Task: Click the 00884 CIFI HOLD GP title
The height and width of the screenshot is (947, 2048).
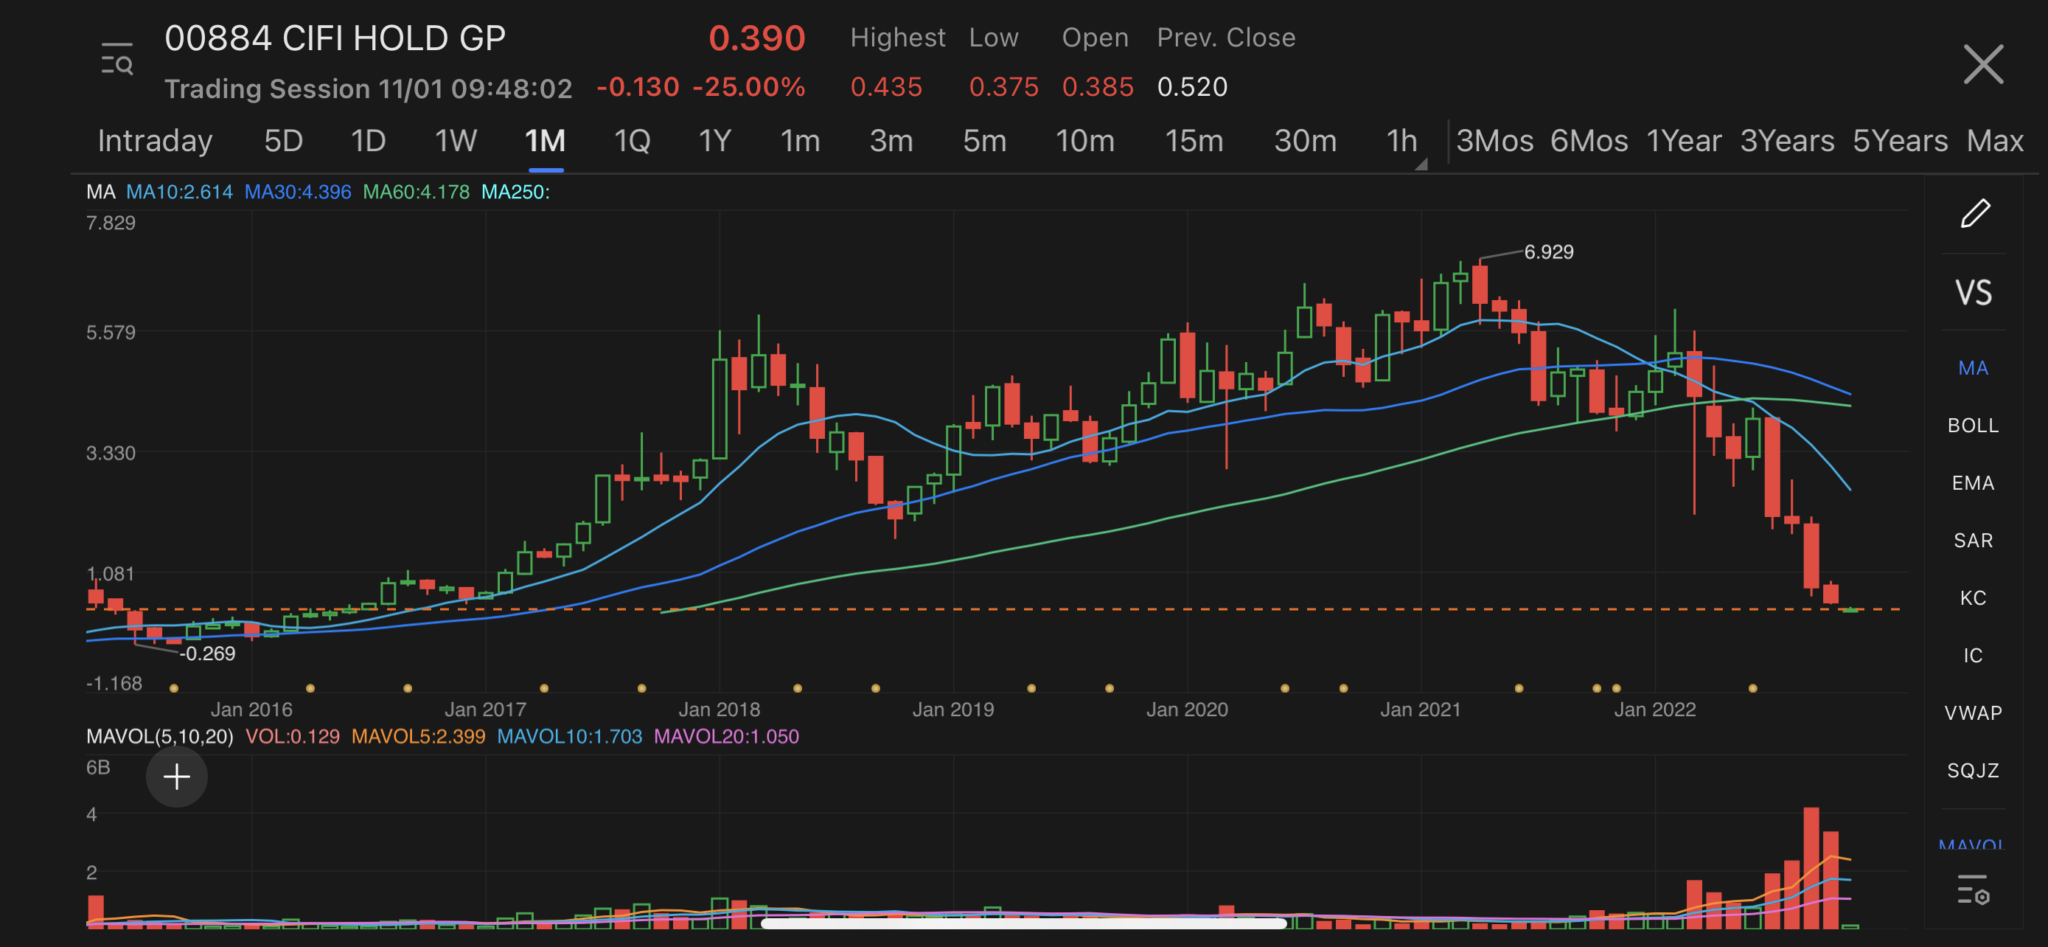Action: (335, 39)
